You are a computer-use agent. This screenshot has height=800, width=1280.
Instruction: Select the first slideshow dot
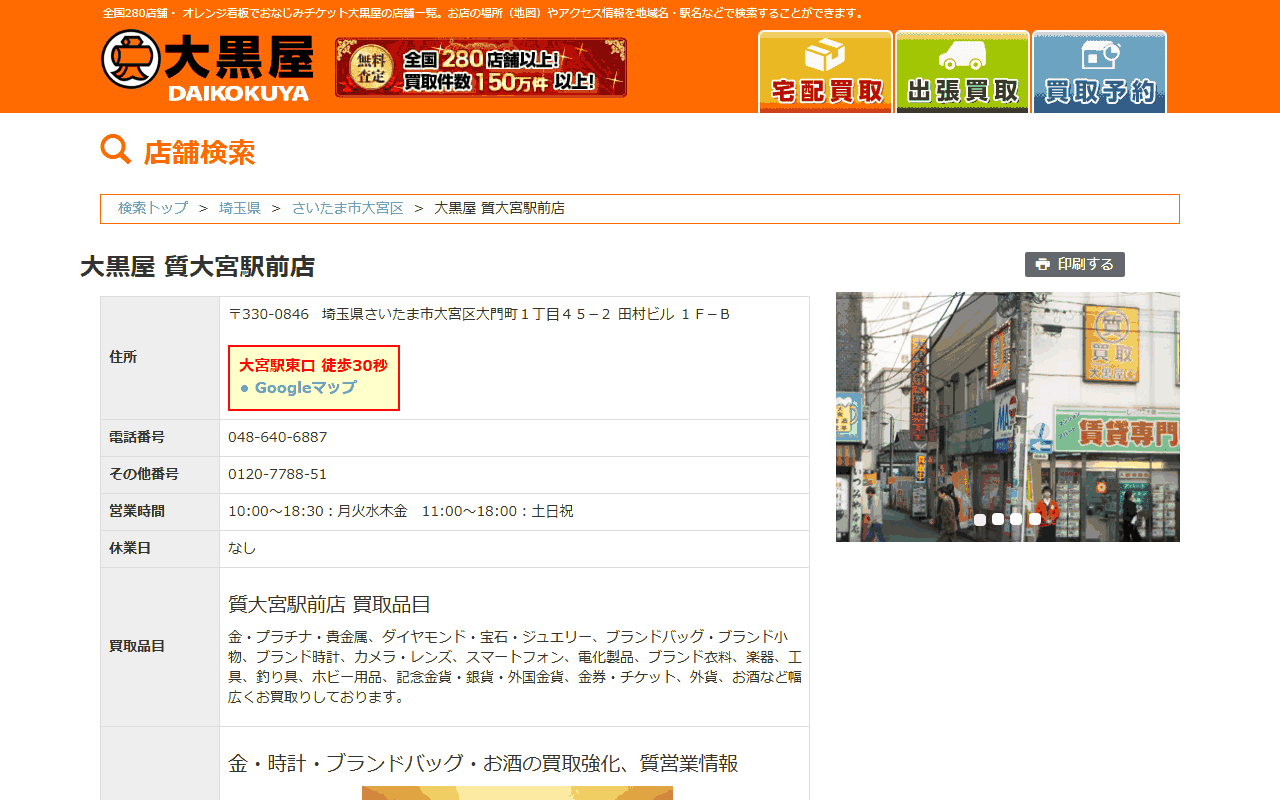click(980, 519)
